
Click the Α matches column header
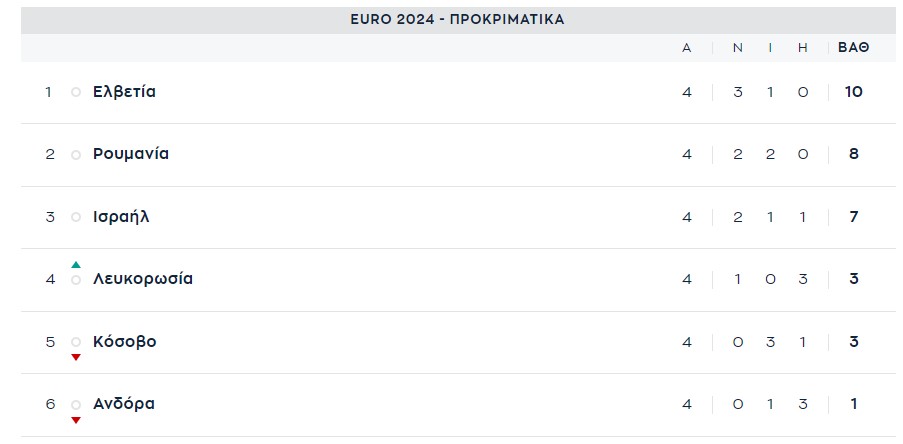(x=687, y=47)
